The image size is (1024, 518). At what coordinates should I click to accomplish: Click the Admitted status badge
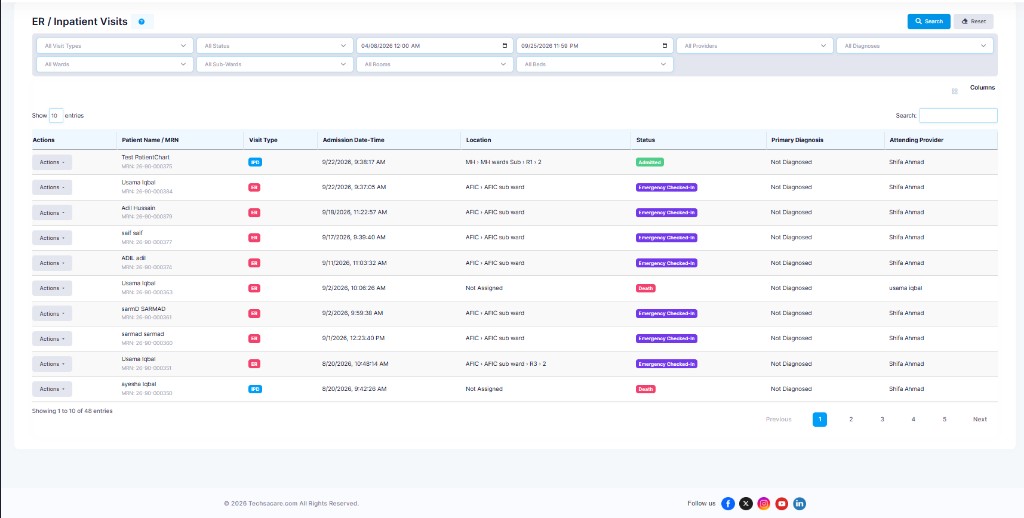[650, 162]
